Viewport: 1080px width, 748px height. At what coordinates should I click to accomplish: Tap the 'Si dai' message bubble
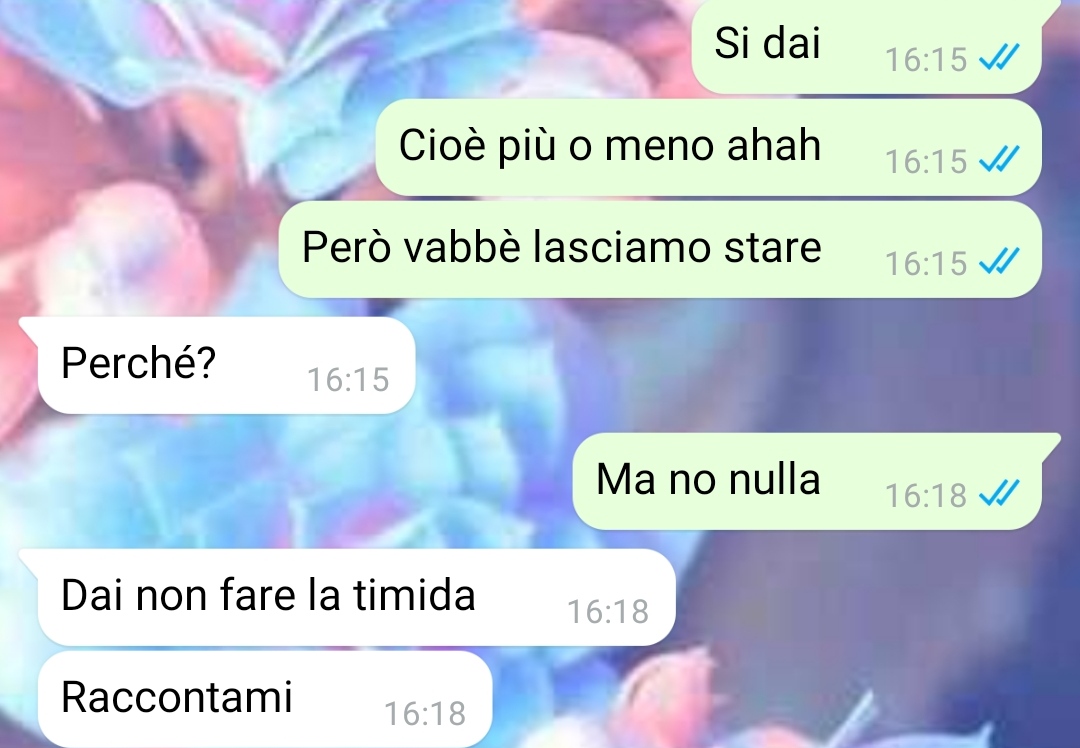pos(866,45)
